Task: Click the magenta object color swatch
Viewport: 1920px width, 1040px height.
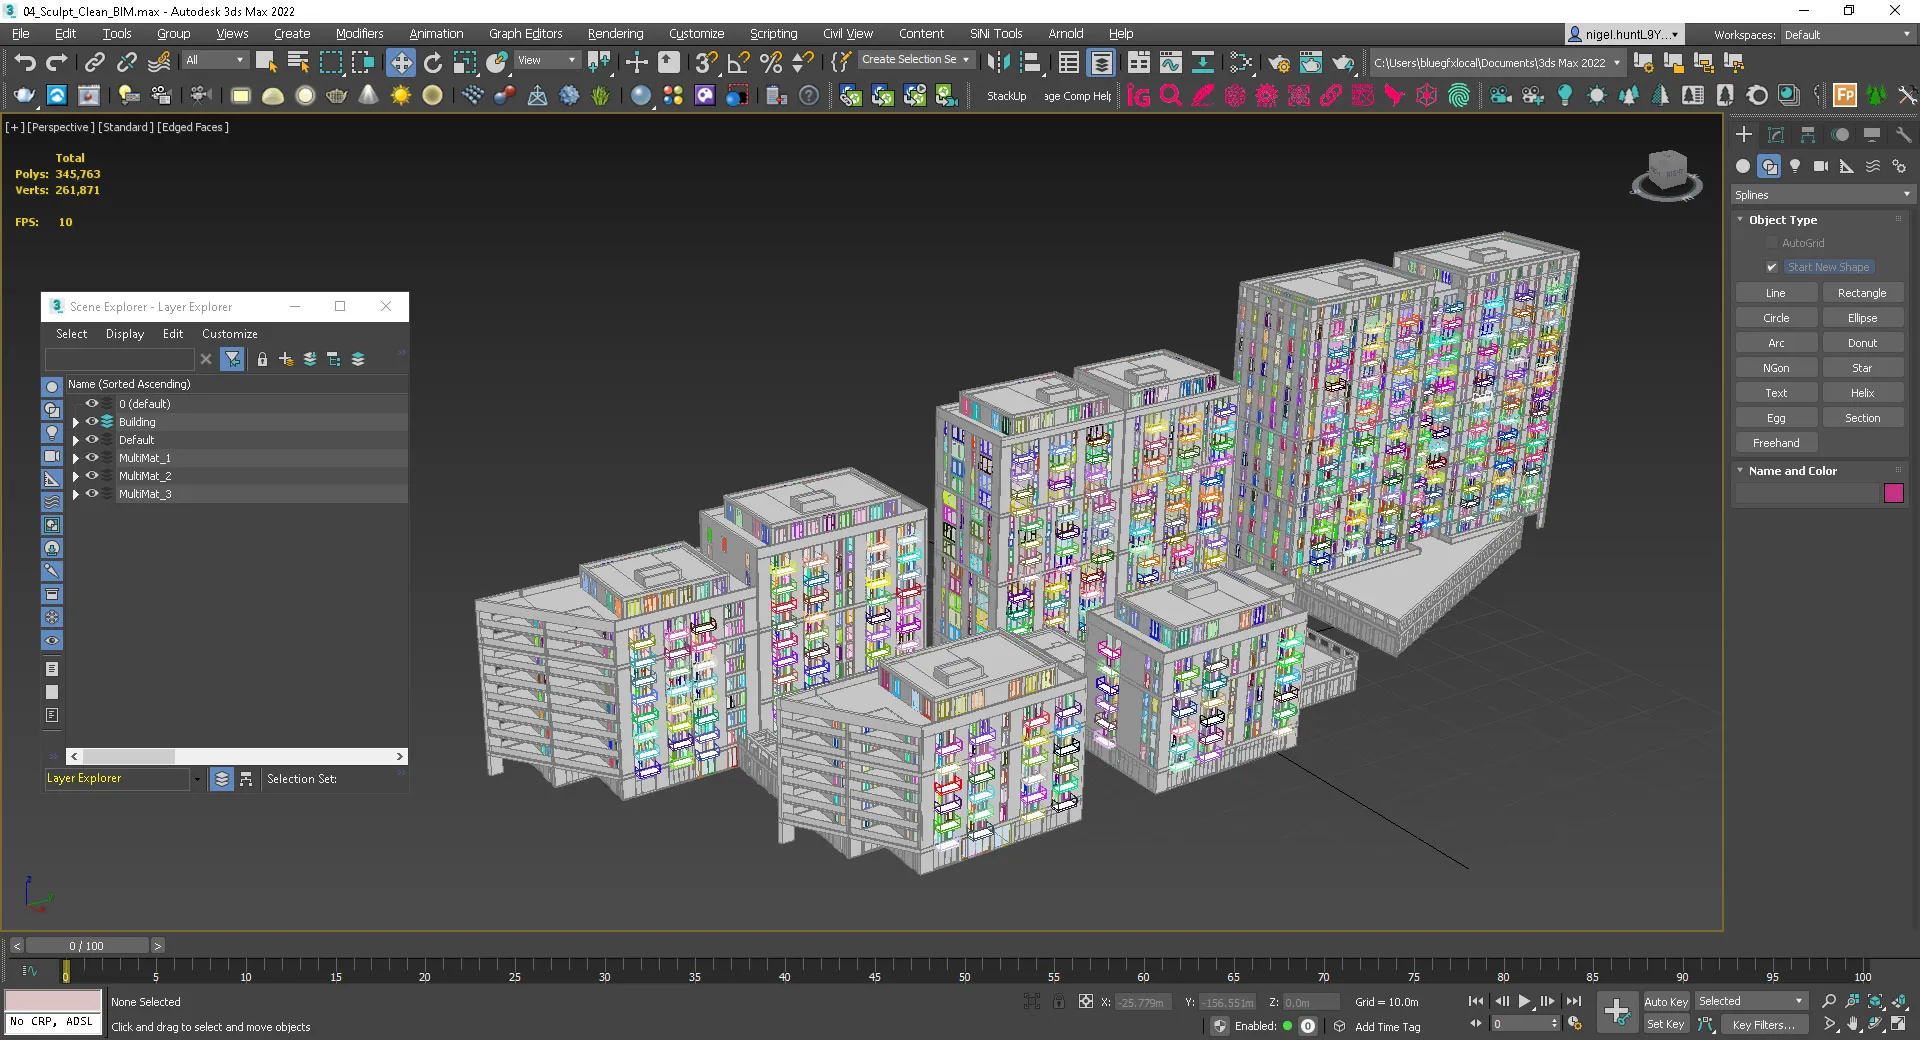Action: (x=1894, y=493)
